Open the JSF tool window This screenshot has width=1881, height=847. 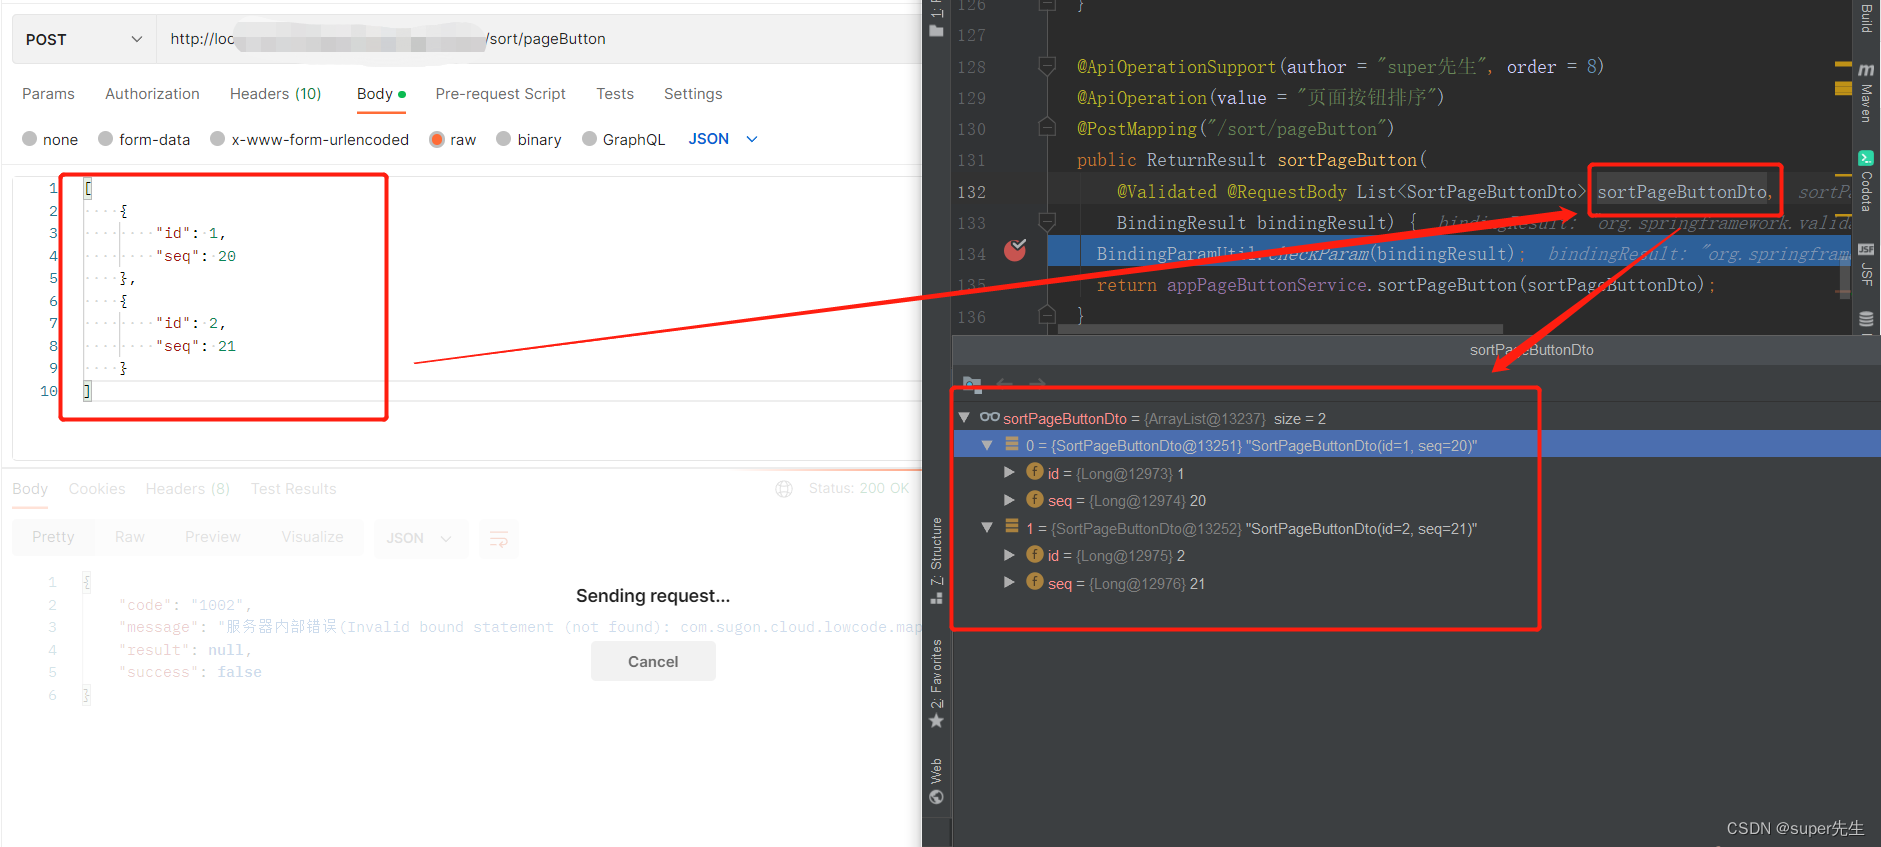pyautogui.click(x=1866, y=264)
